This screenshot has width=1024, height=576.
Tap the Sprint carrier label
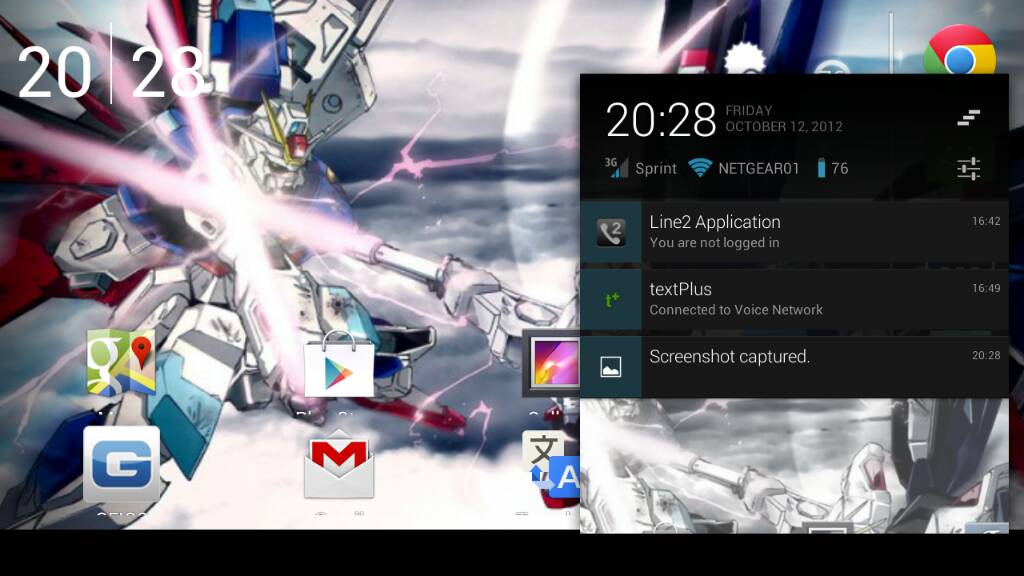(656, 168)
